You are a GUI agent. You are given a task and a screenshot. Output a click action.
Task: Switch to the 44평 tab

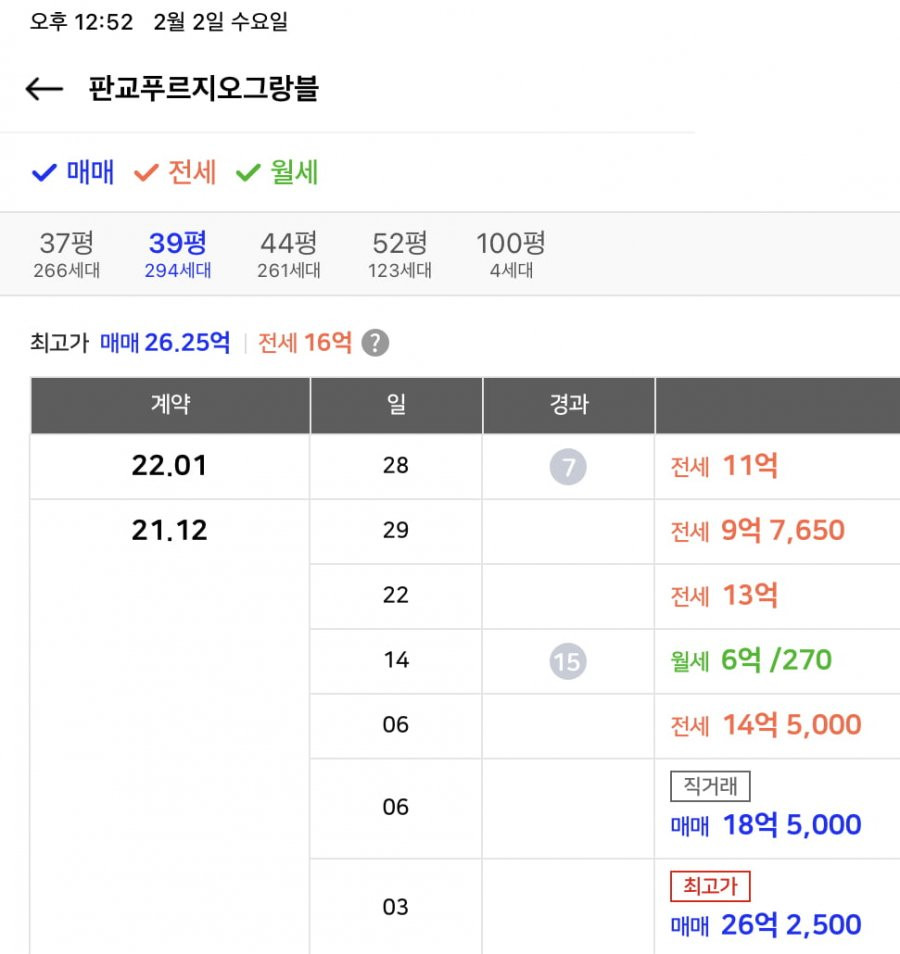click(x=288, y=254)
